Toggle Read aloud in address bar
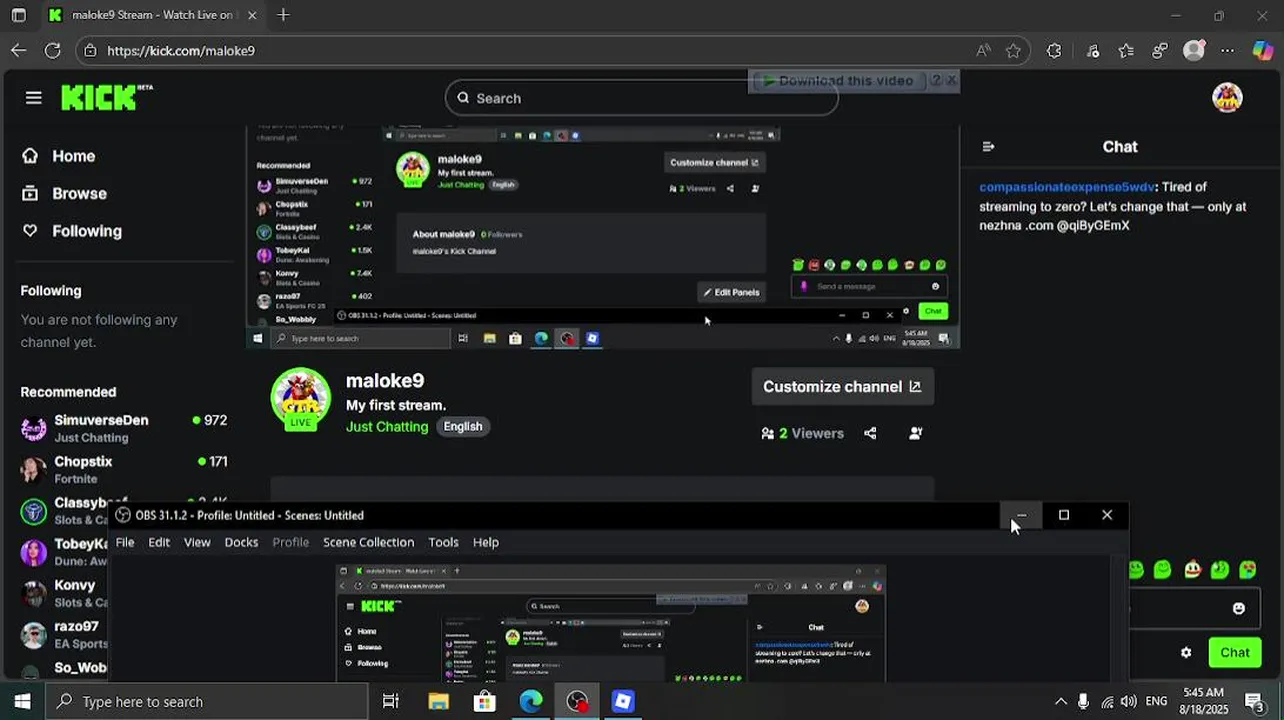1284x720 pixels. [x=984, y=50]
